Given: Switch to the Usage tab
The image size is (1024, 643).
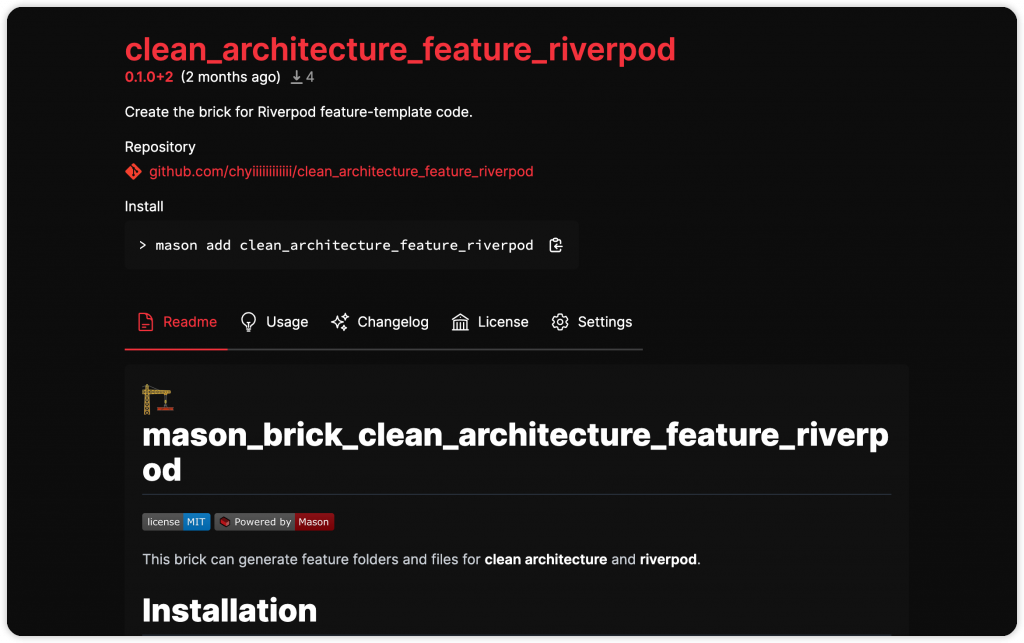Looking at the screenshot, I should click(x=274, y=322).
